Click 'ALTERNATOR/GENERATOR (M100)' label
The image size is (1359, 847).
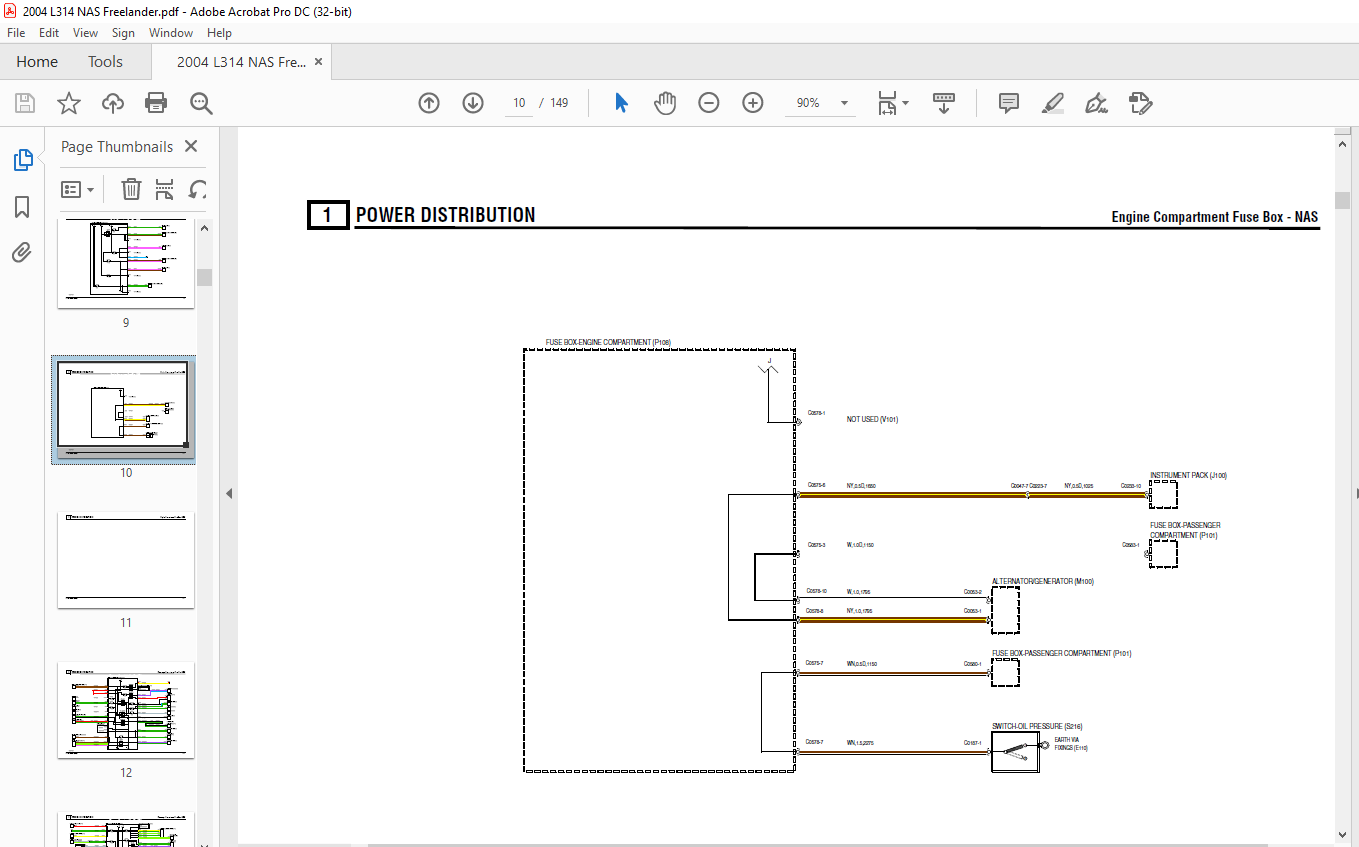(x=1043, y=581)
